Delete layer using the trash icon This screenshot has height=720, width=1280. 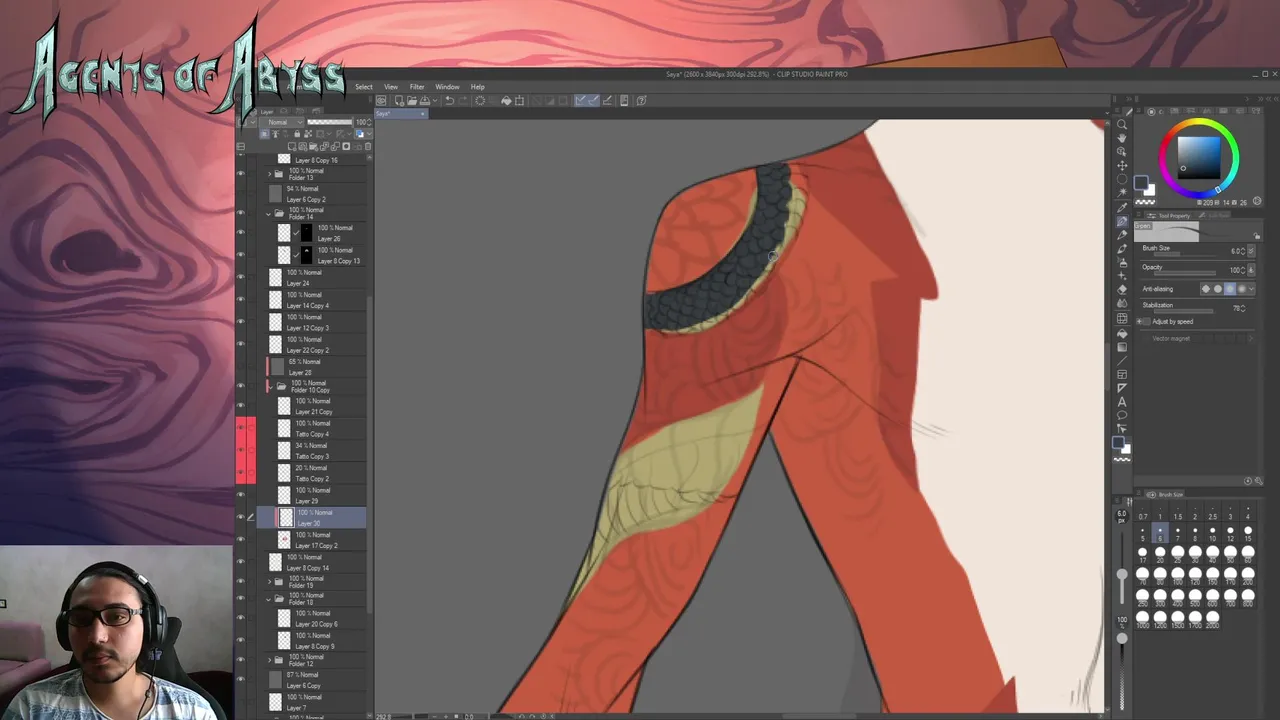(x=369, y=146)
